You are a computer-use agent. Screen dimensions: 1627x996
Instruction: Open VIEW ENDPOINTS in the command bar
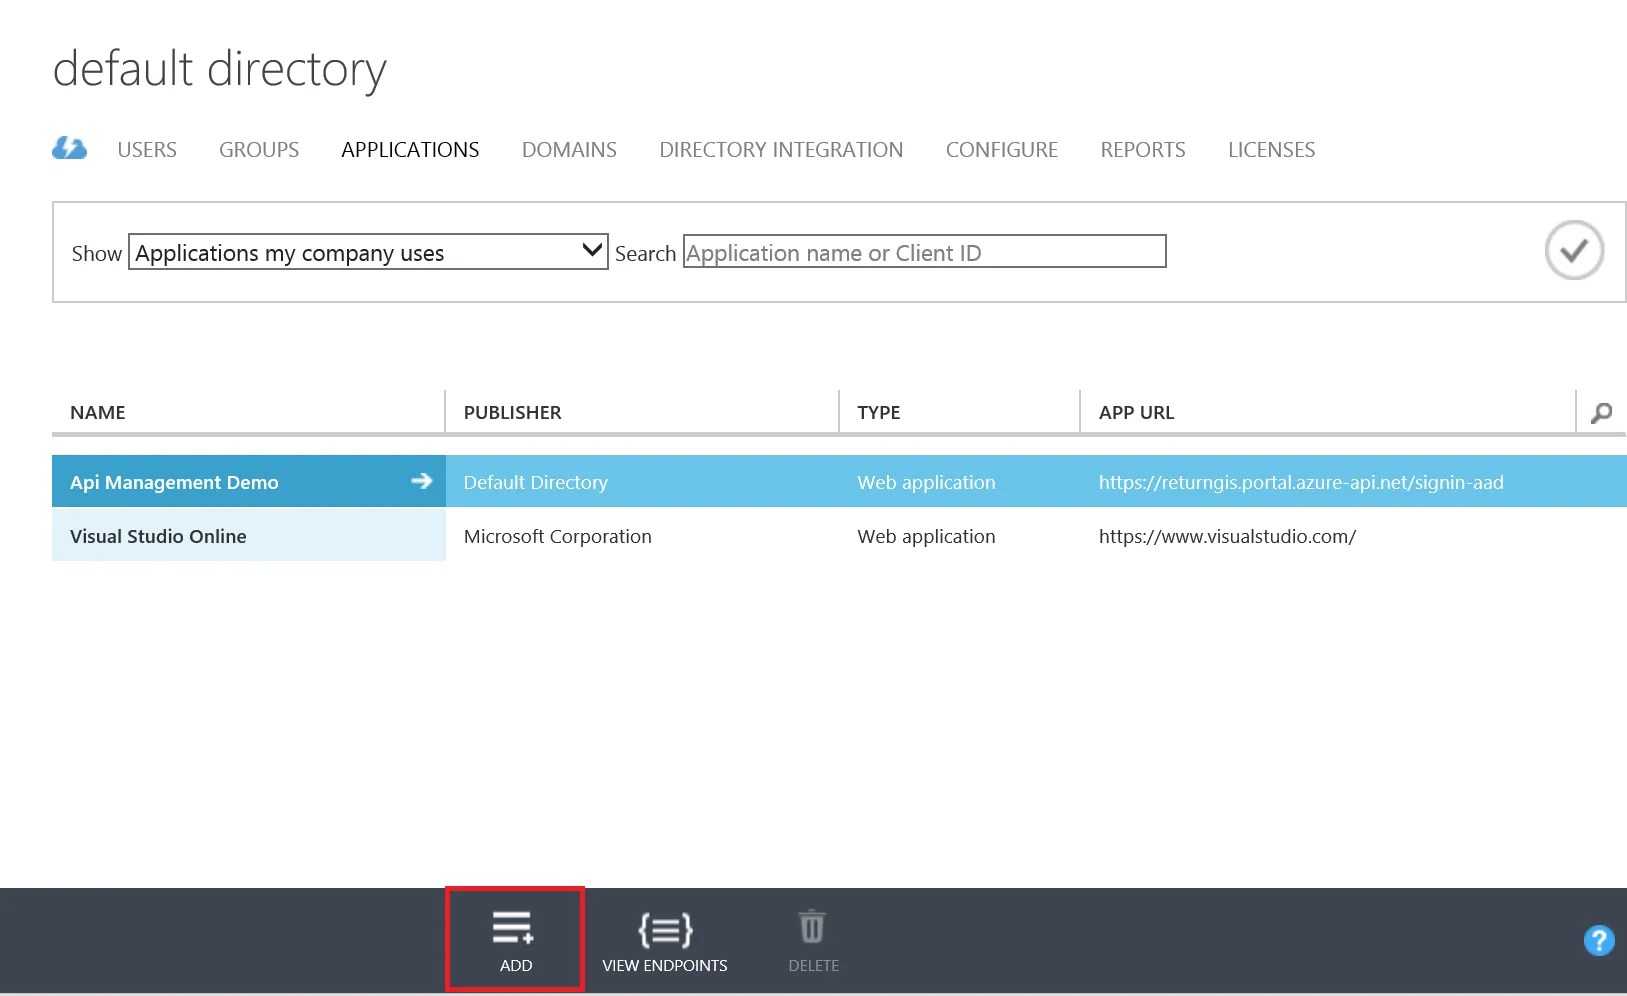pos(665,940)
